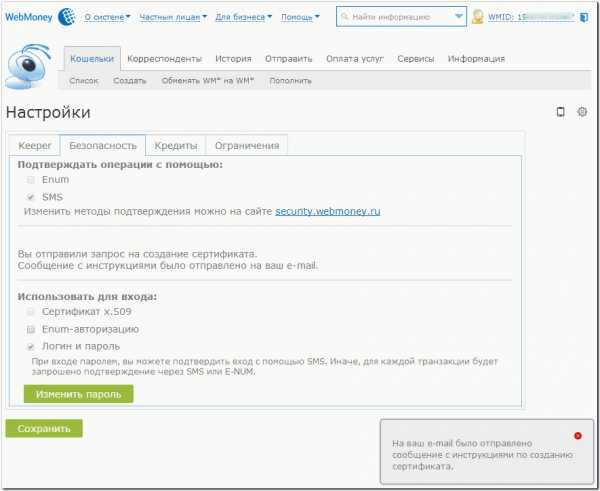Follow the security.webmoney.ru link
Screen dimensions: 600x491
click(x=328, y=211)
